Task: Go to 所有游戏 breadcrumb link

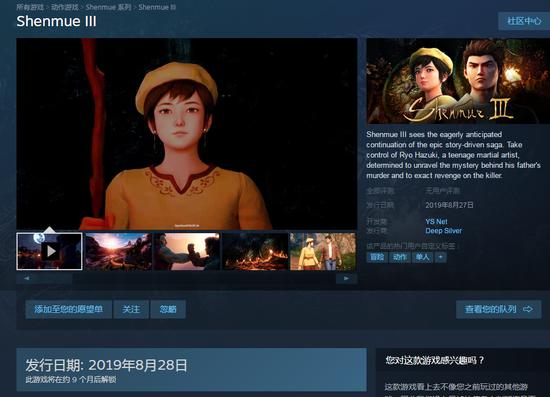Action: coord(30,7)
